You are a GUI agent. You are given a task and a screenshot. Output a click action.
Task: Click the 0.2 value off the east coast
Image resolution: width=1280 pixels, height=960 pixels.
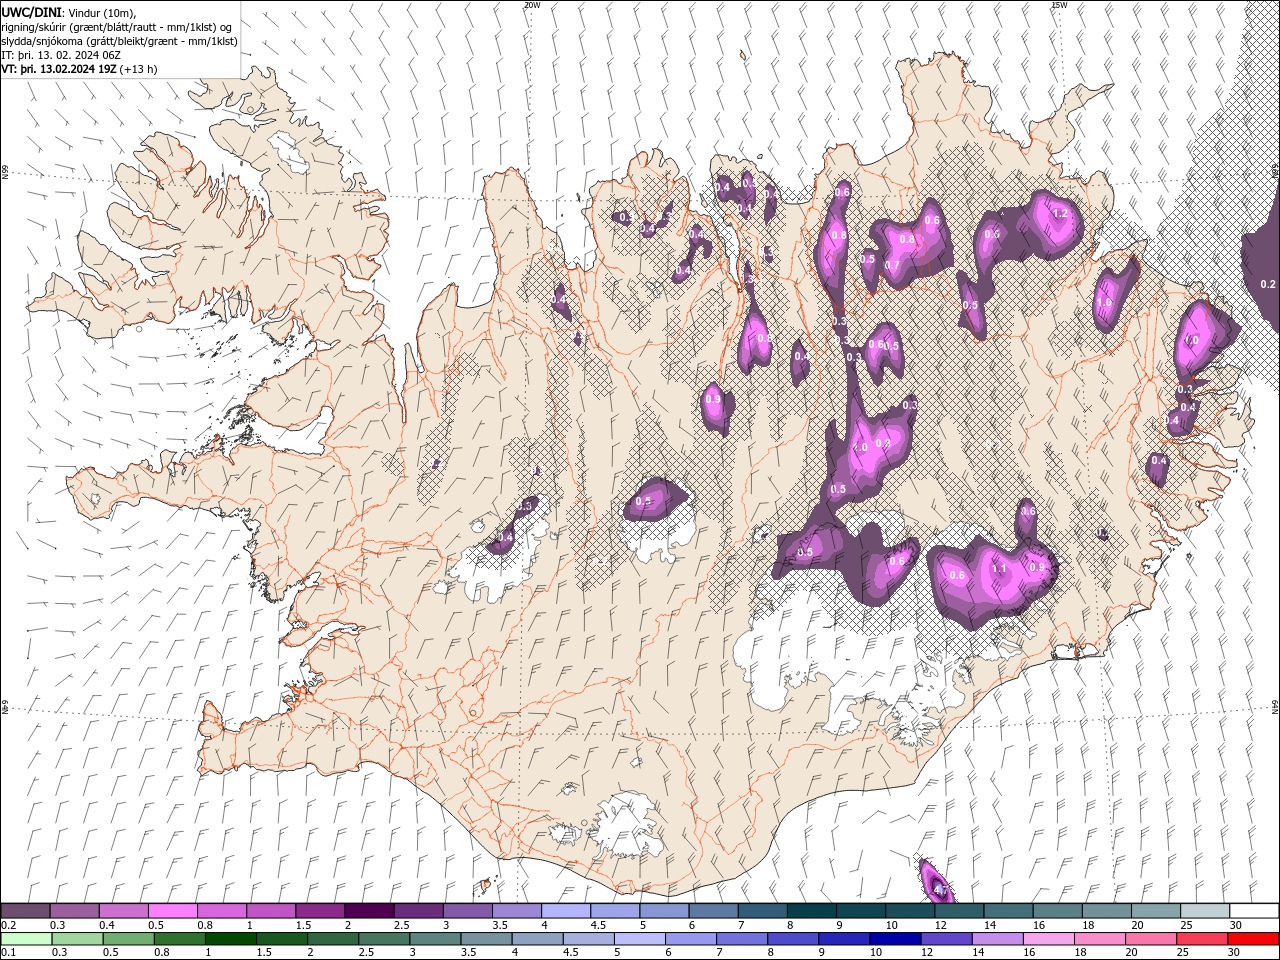[x=1268, y=284]
